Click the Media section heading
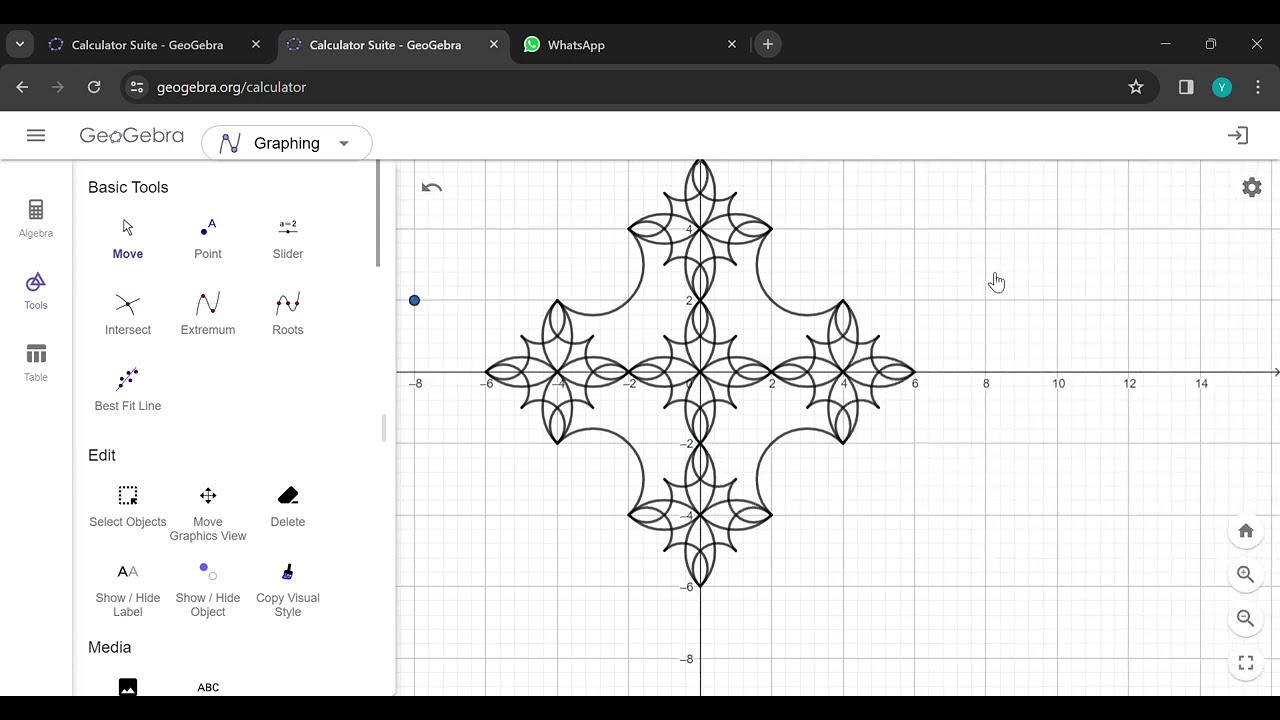1280x720 pixels. click(x=110, y=647)
